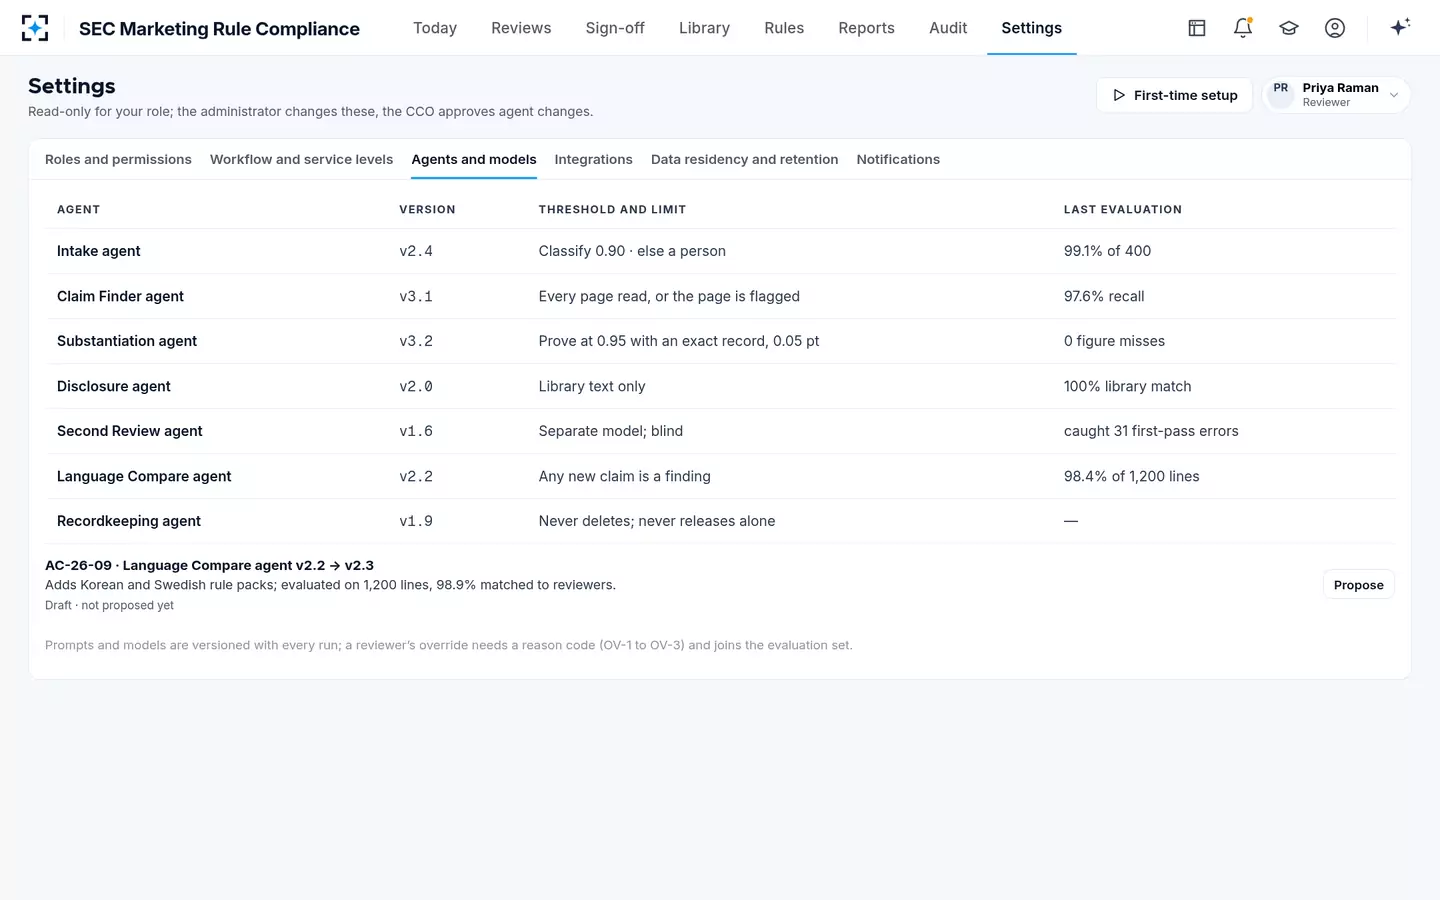
Task: Select the Agents and models tab
Action: [474, 159]
